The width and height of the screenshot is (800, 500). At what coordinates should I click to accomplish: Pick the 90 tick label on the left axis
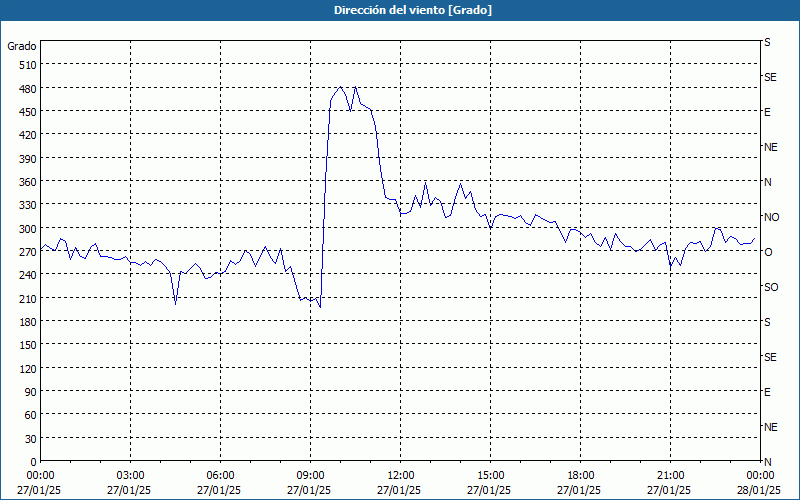click(x=31, y=392)
